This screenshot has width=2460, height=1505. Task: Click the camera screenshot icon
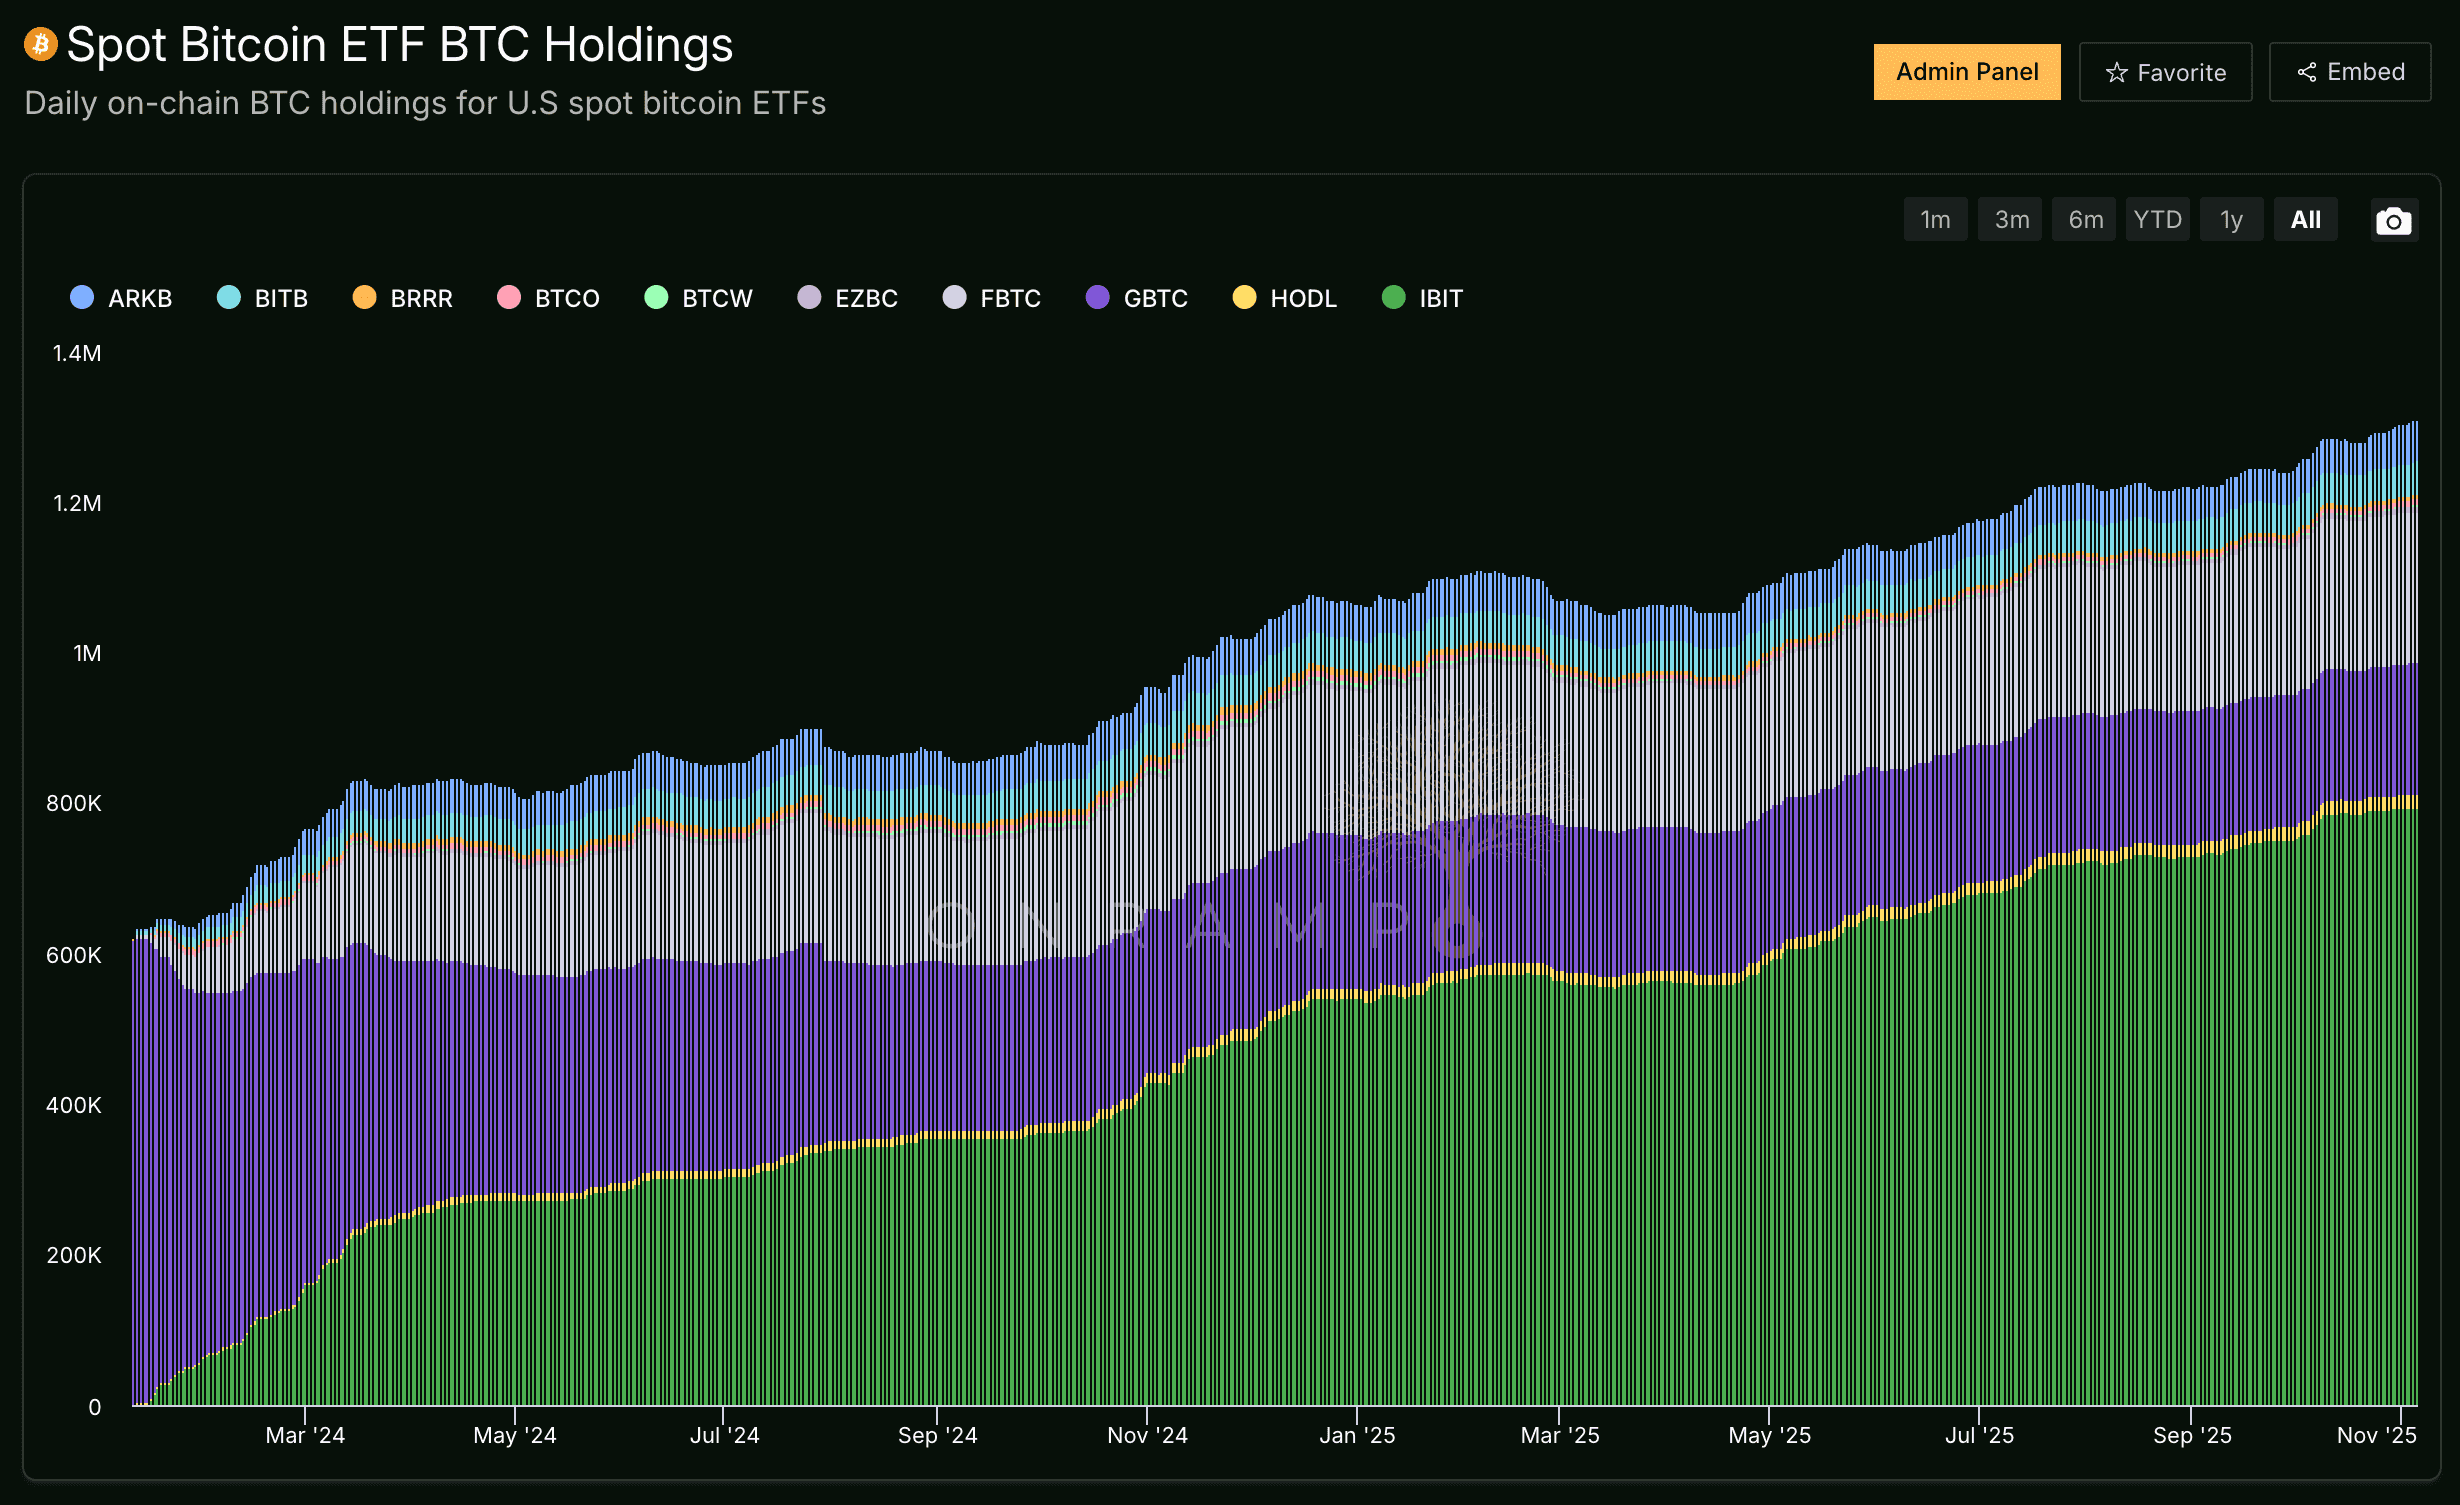(2393, 221)
